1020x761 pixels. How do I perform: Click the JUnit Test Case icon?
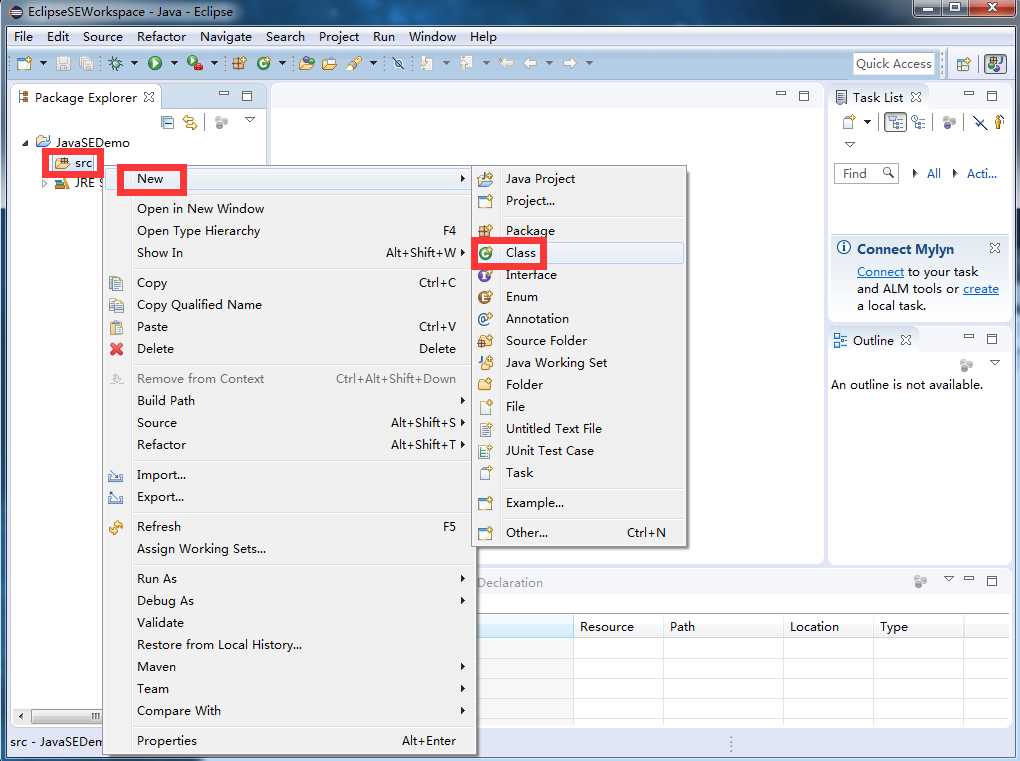tap(485, 451)
